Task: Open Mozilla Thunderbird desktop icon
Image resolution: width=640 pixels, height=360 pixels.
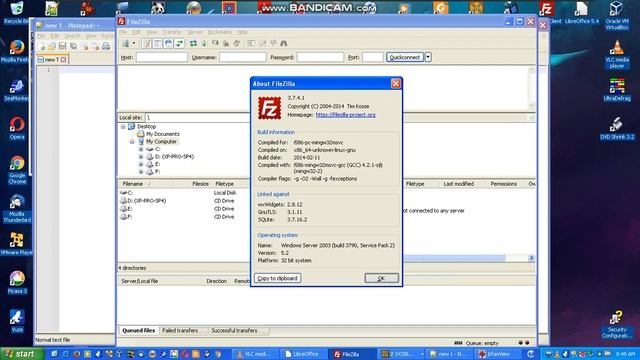Action: (17, 209)
